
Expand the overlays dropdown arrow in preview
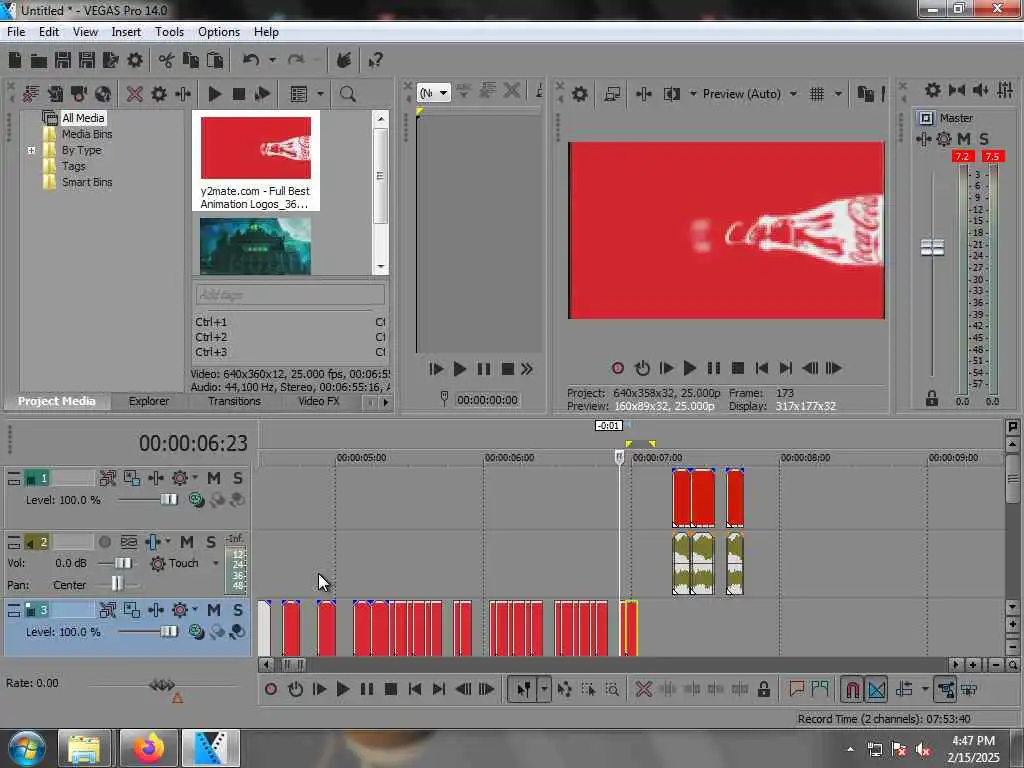(x=838, y=94)
